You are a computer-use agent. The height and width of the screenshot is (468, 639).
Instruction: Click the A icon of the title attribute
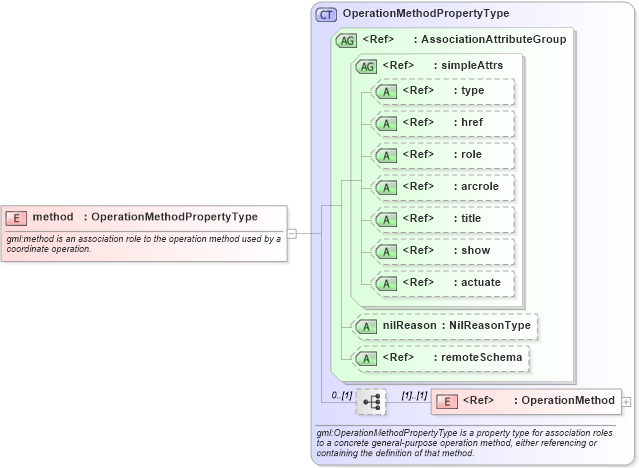386,220
